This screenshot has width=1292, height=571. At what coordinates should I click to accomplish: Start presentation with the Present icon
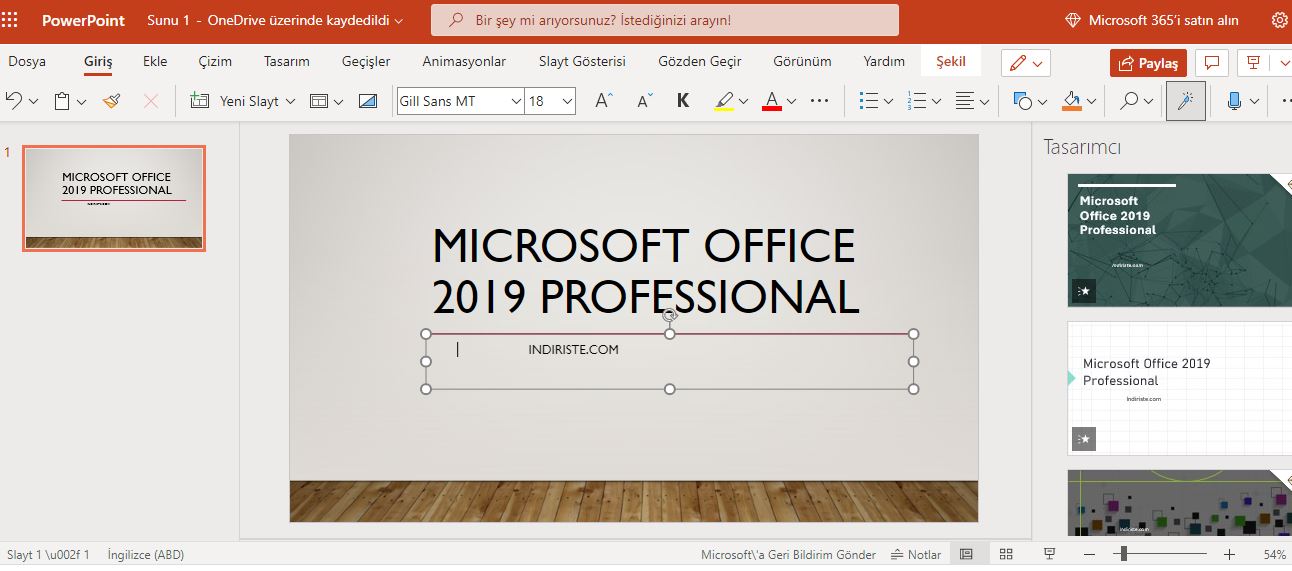(x=1252, y=63)
